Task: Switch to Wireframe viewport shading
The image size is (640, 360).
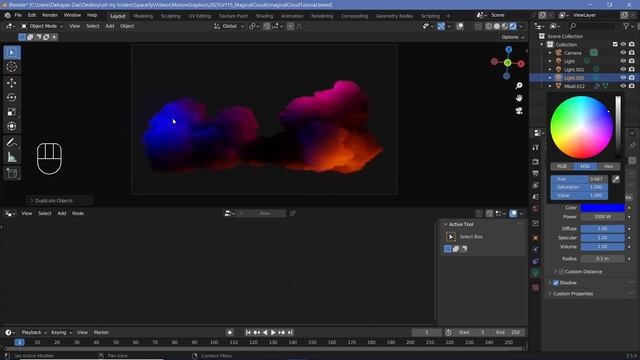Action: tap(489, 26)
